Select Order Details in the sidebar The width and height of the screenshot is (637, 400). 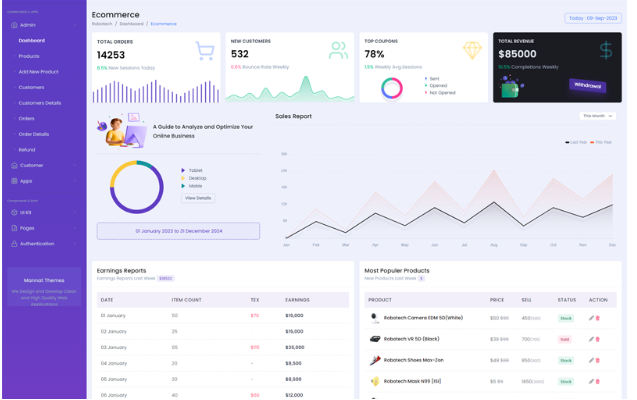(x=34, y=134)
